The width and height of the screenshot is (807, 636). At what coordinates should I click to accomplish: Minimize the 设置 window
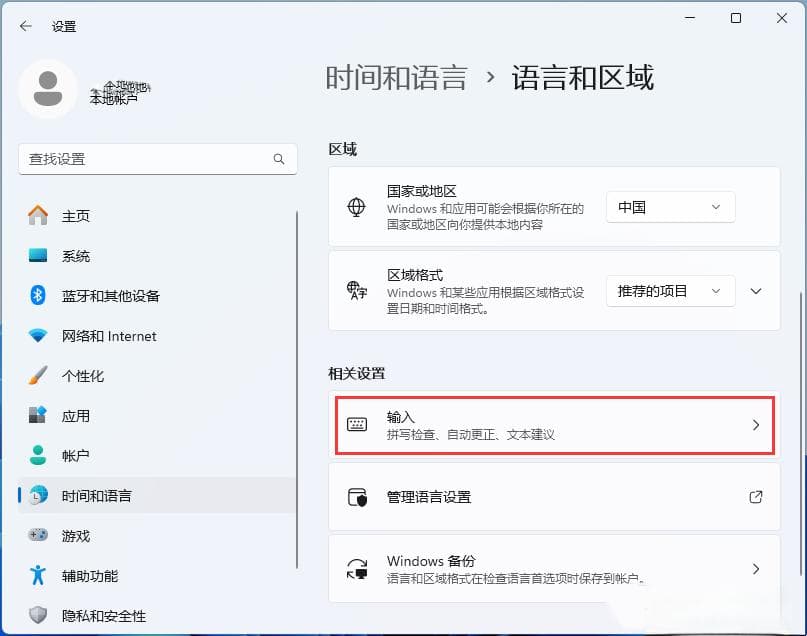690,19
